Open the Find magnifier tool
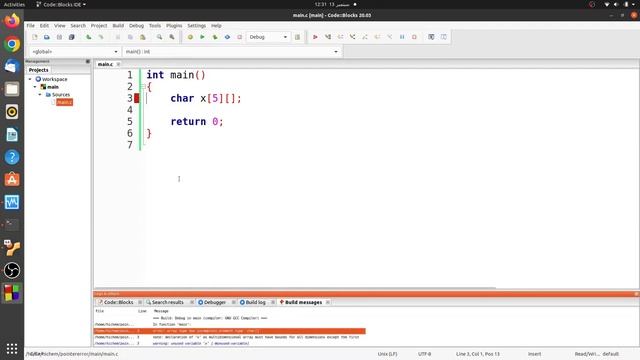This screenshot has width=640, height=360. click(160, 37)
